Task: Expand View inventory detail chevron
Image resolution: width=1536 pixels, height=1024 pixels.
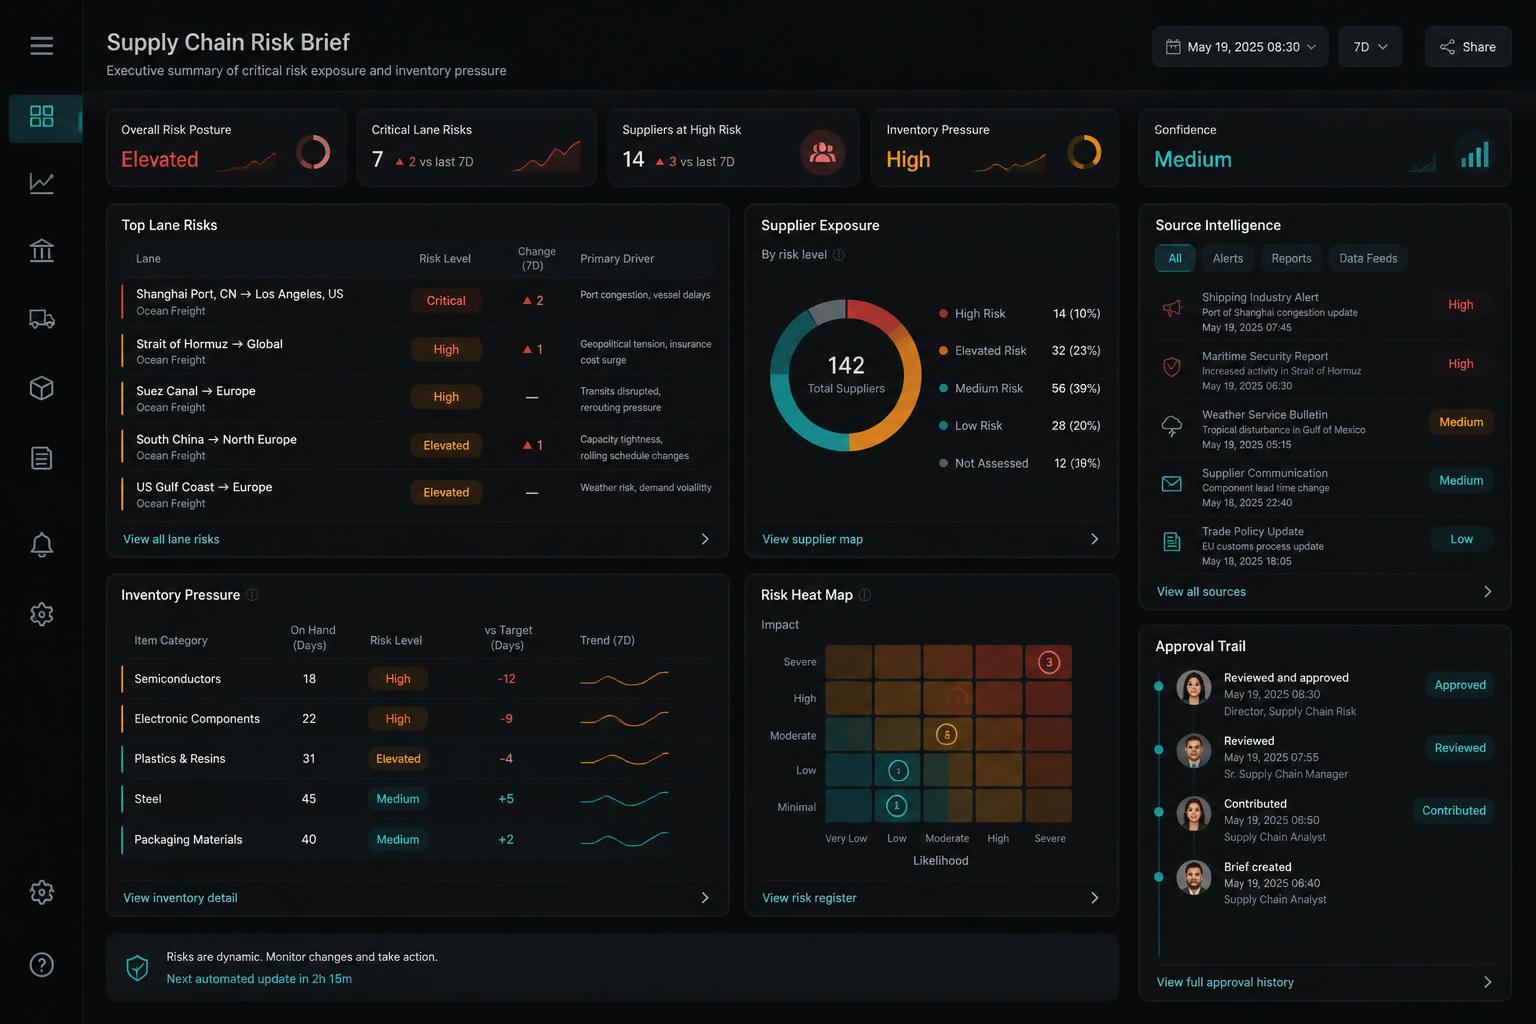Action: pyautogui.click(x=705, y=898)
